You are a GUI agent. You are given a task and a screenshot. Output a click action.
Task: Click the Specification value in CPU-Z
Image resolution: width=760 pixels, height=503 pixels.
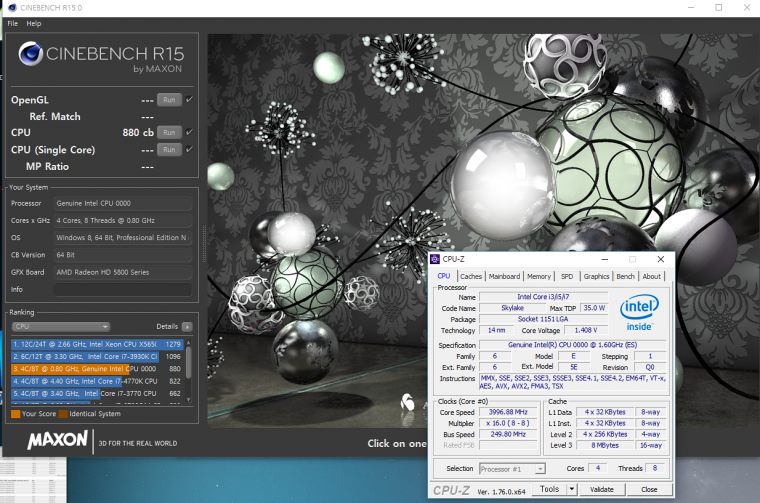572,345
